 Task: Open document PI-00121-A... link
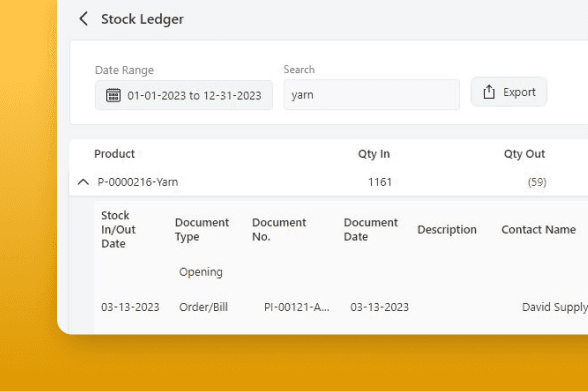[x=297, y=307]
